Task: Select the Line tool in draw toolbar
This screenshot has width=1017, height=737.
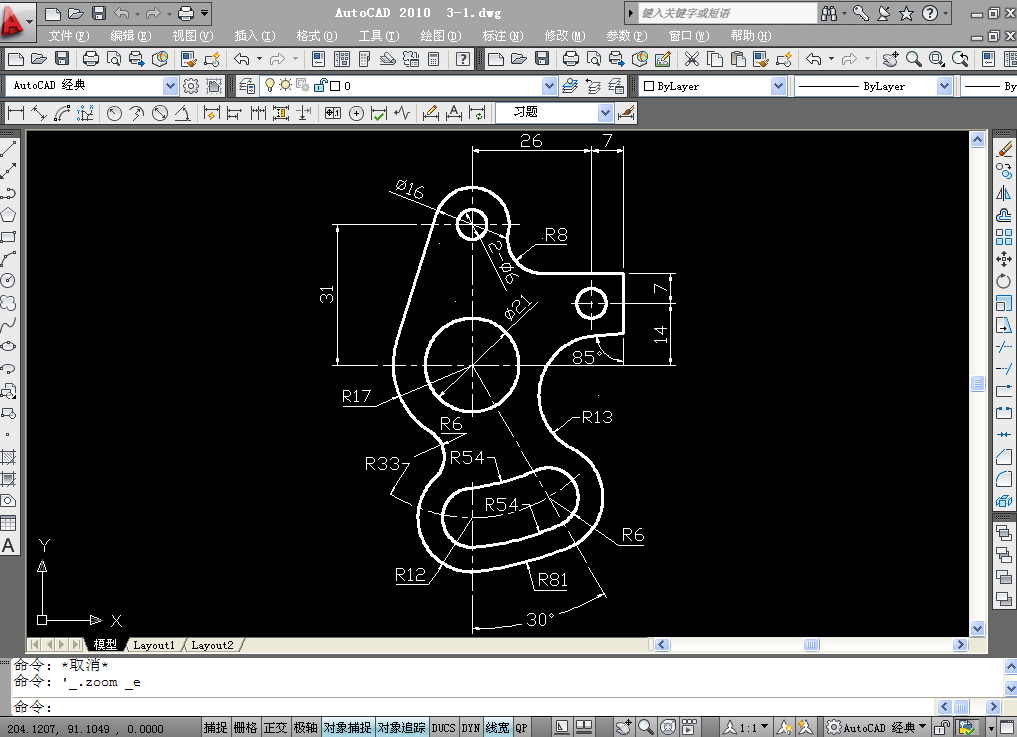Action: pyautogui.click(x=8, y=149)
